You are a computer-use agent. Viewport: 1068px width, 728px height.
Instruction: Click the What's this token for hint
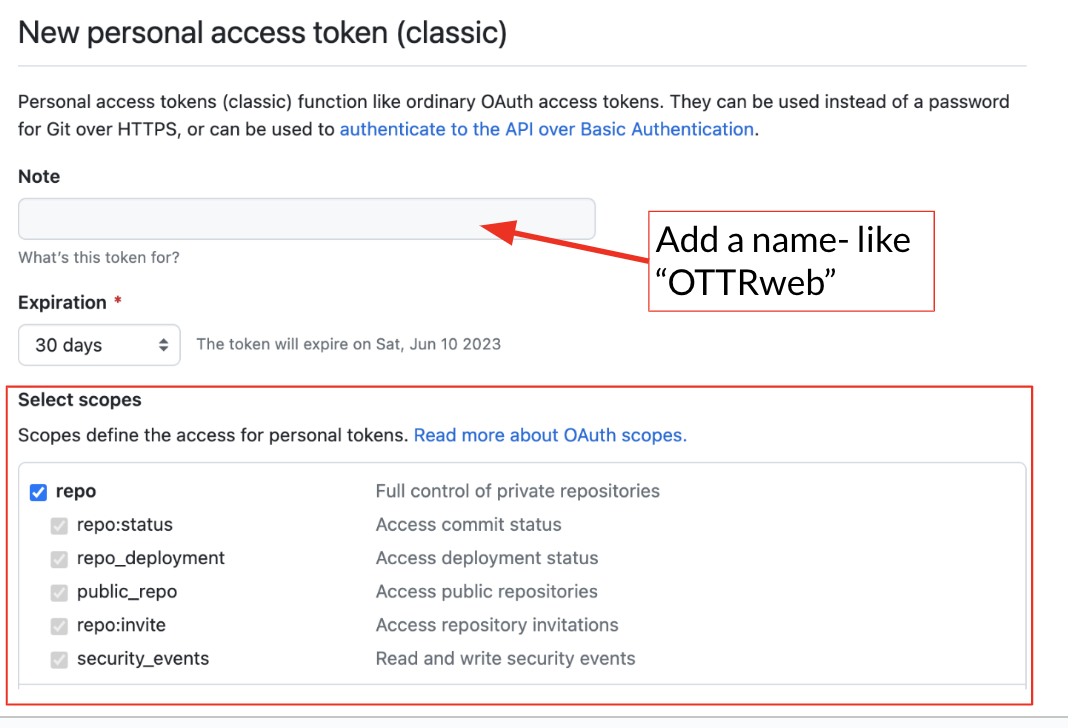tap(98, 257)
